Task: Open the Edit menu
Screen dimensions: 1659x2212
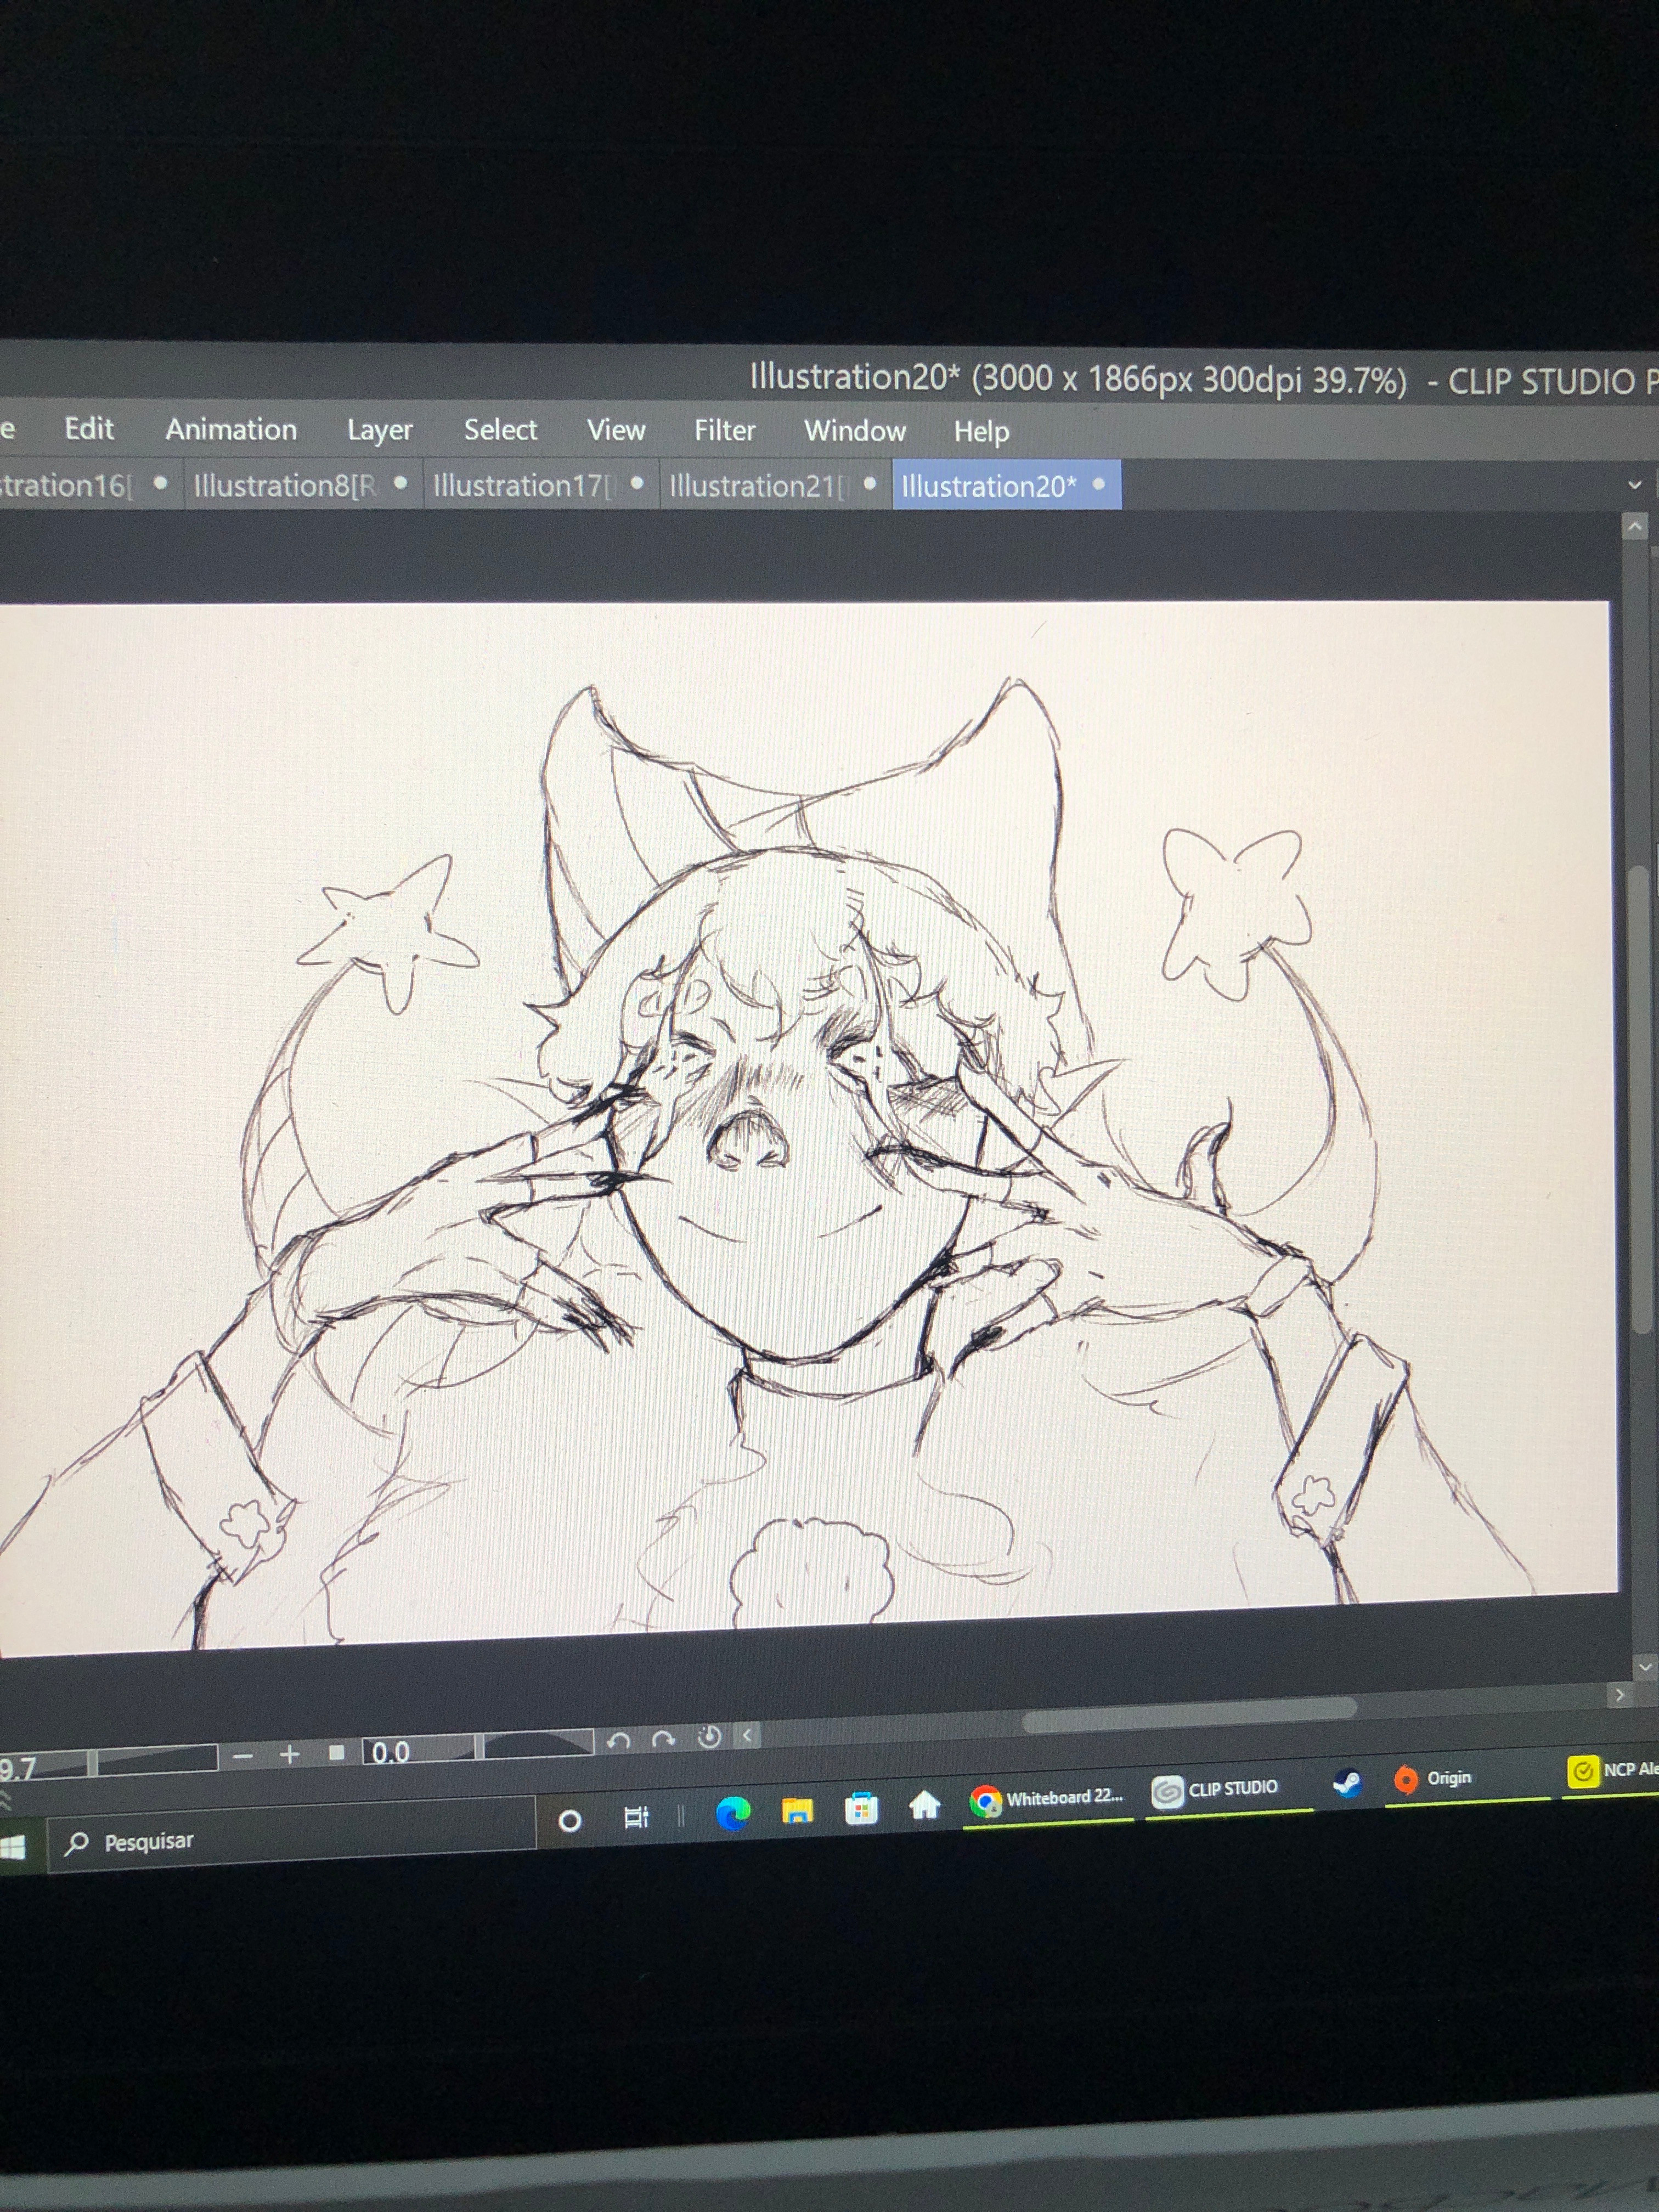Action: tap(89, 428)
